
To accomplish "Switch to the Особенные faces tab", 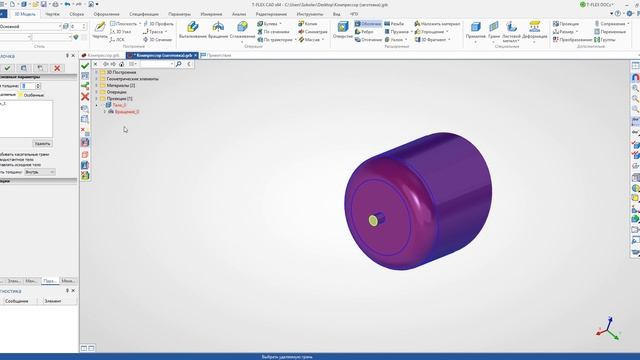I will coord(31,95).
